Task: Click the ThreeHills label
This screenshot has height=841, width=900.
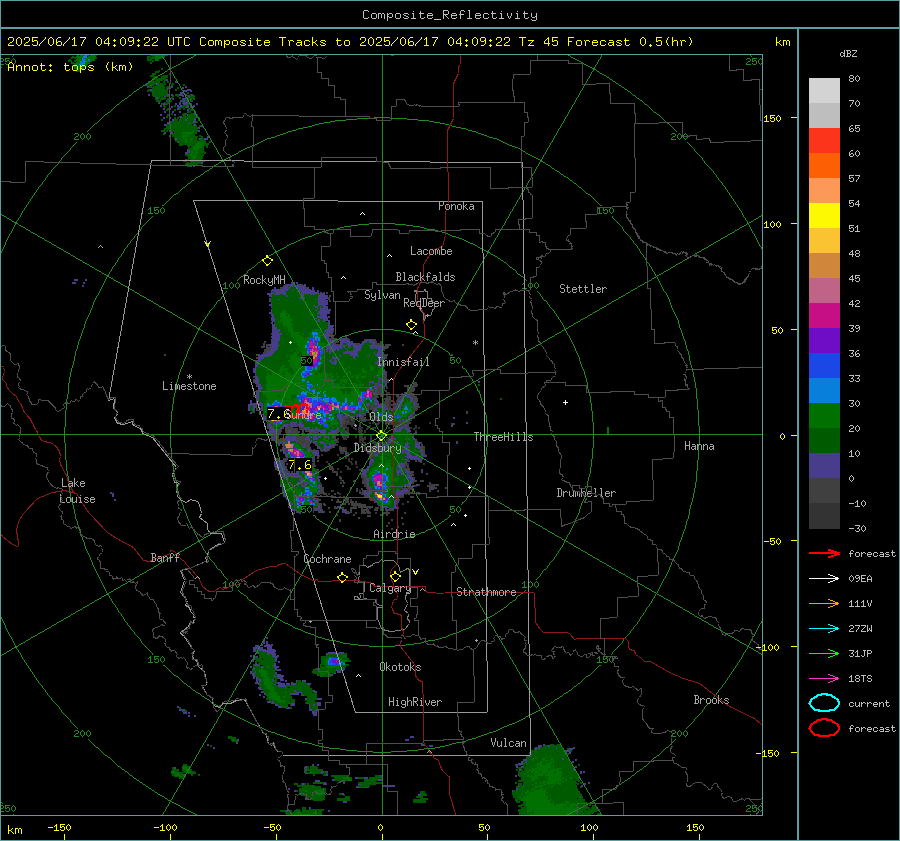Action: pyautogui.click(x=503, y=437)
